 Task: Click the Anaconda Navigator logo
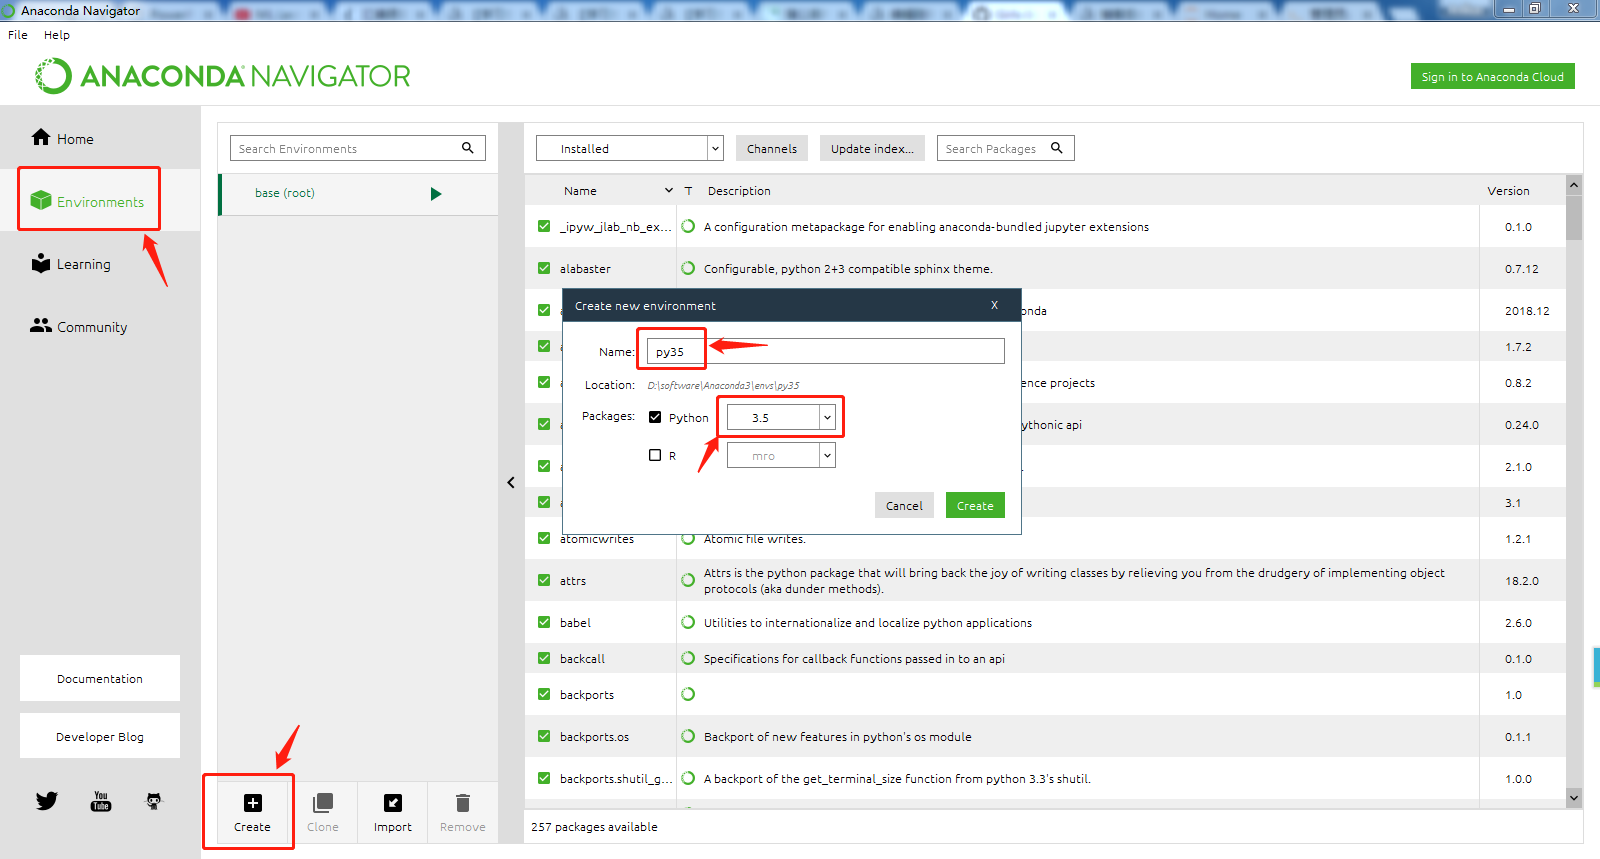pos(223,76)
